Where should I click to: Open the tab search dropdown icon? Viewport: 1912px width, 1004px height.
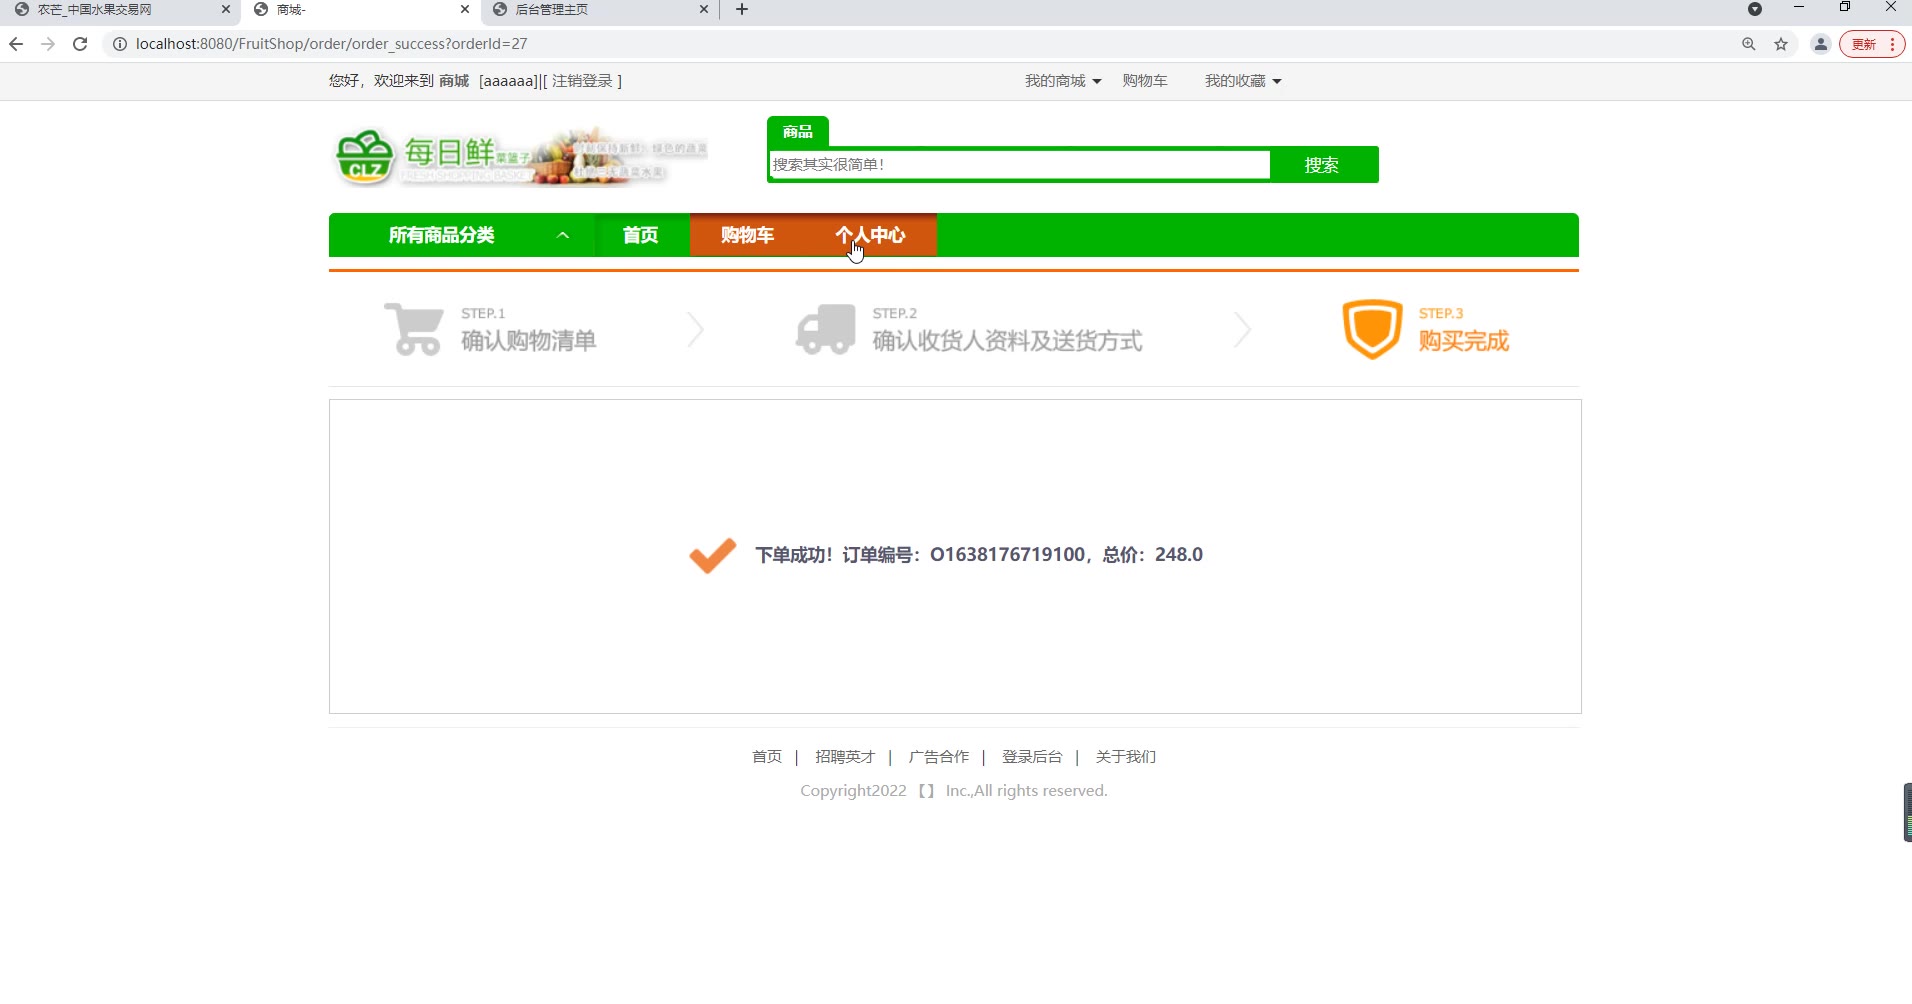[x=1755, y=10]
